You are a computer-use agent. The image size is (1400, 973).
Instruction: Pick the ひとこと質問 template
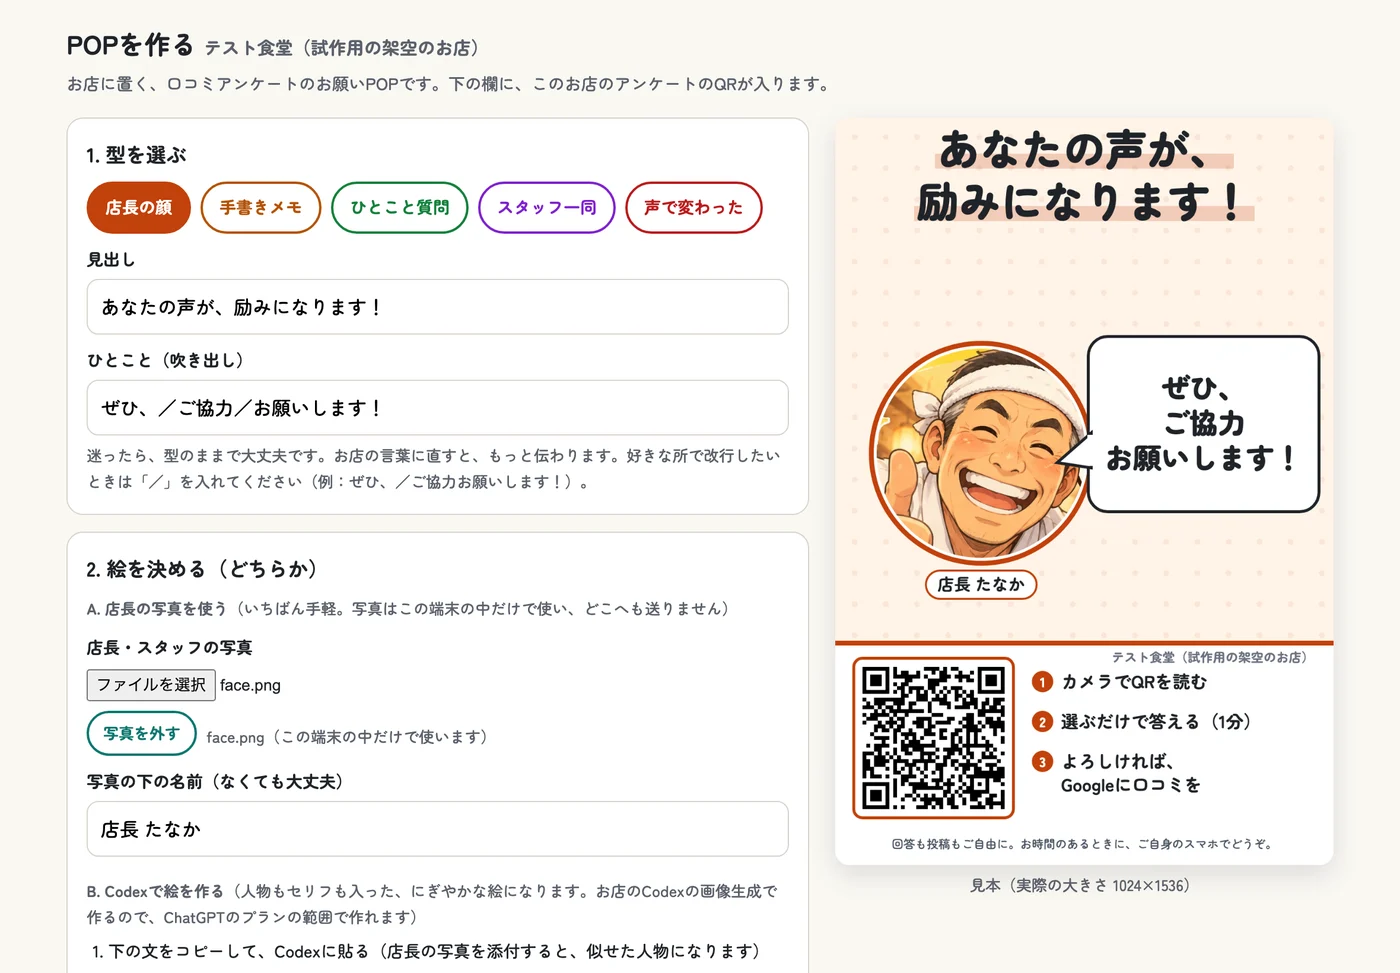tap(400, 208)
